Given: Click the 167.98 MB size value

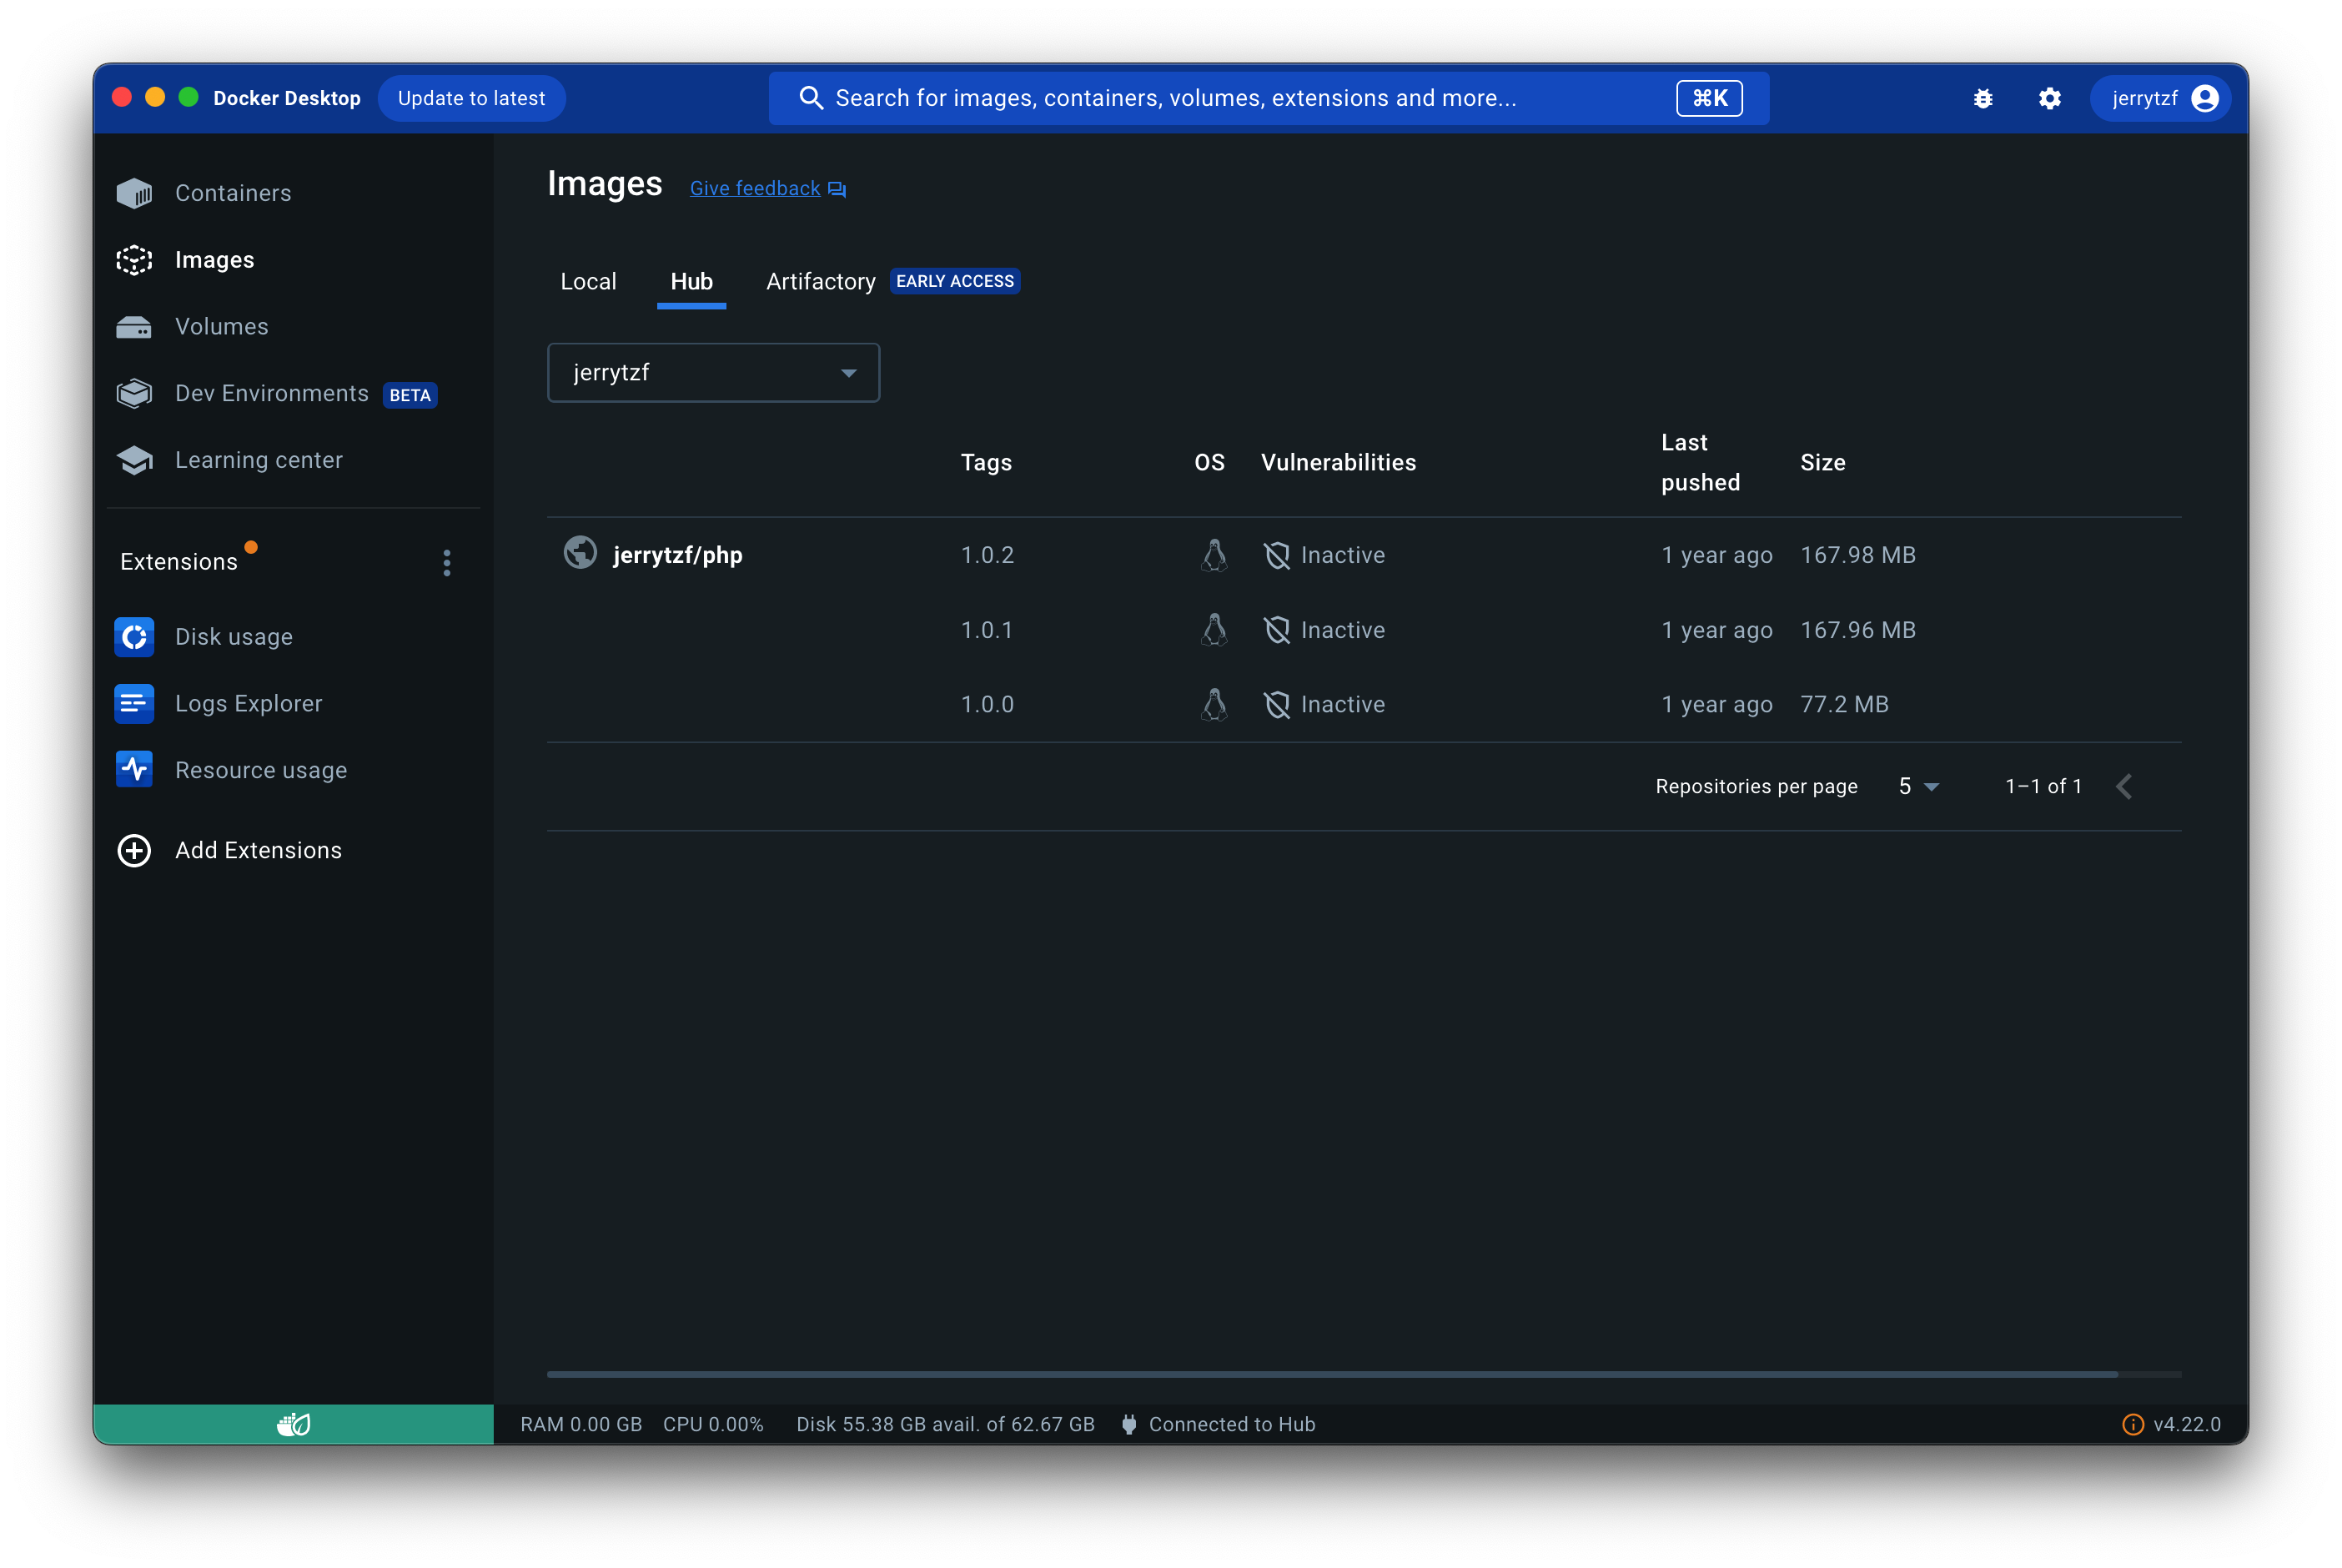Looking at the screenshot, I should 1858,555.
